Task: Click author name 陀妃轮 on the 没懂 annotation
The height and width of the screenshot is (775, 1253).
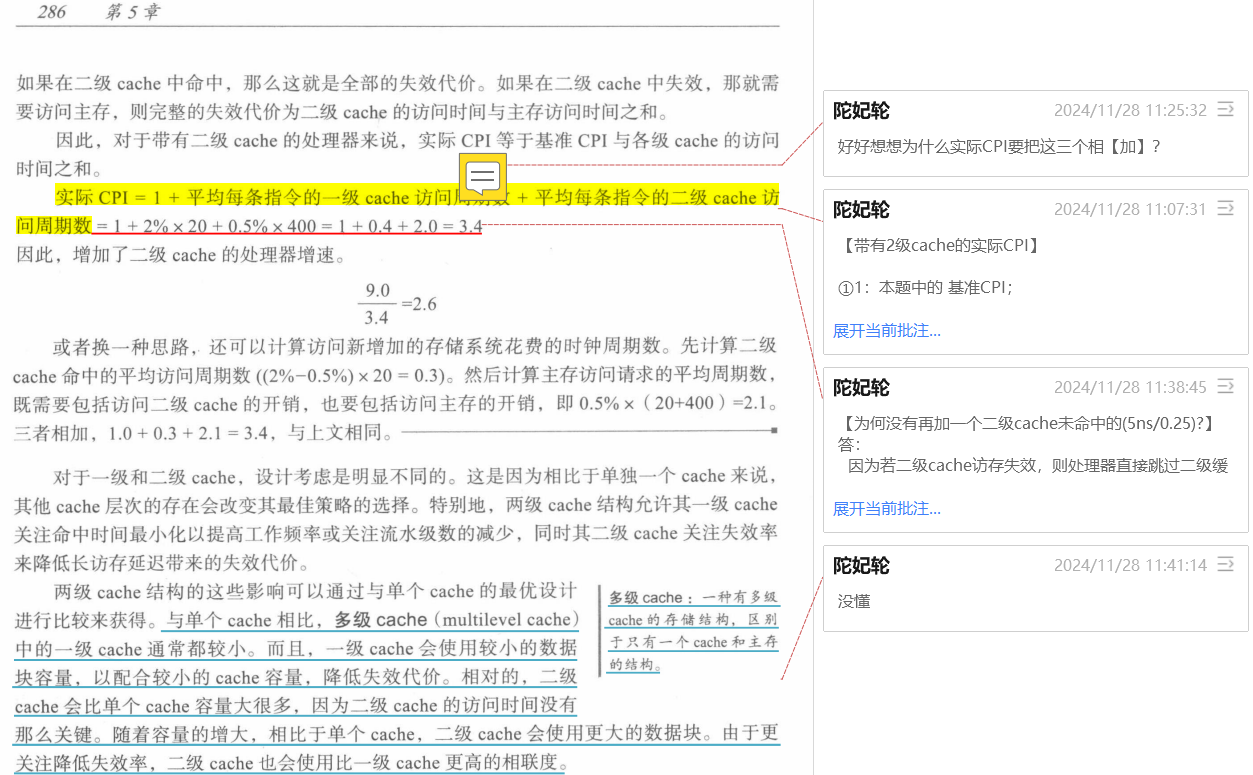Action: [861, 566]
